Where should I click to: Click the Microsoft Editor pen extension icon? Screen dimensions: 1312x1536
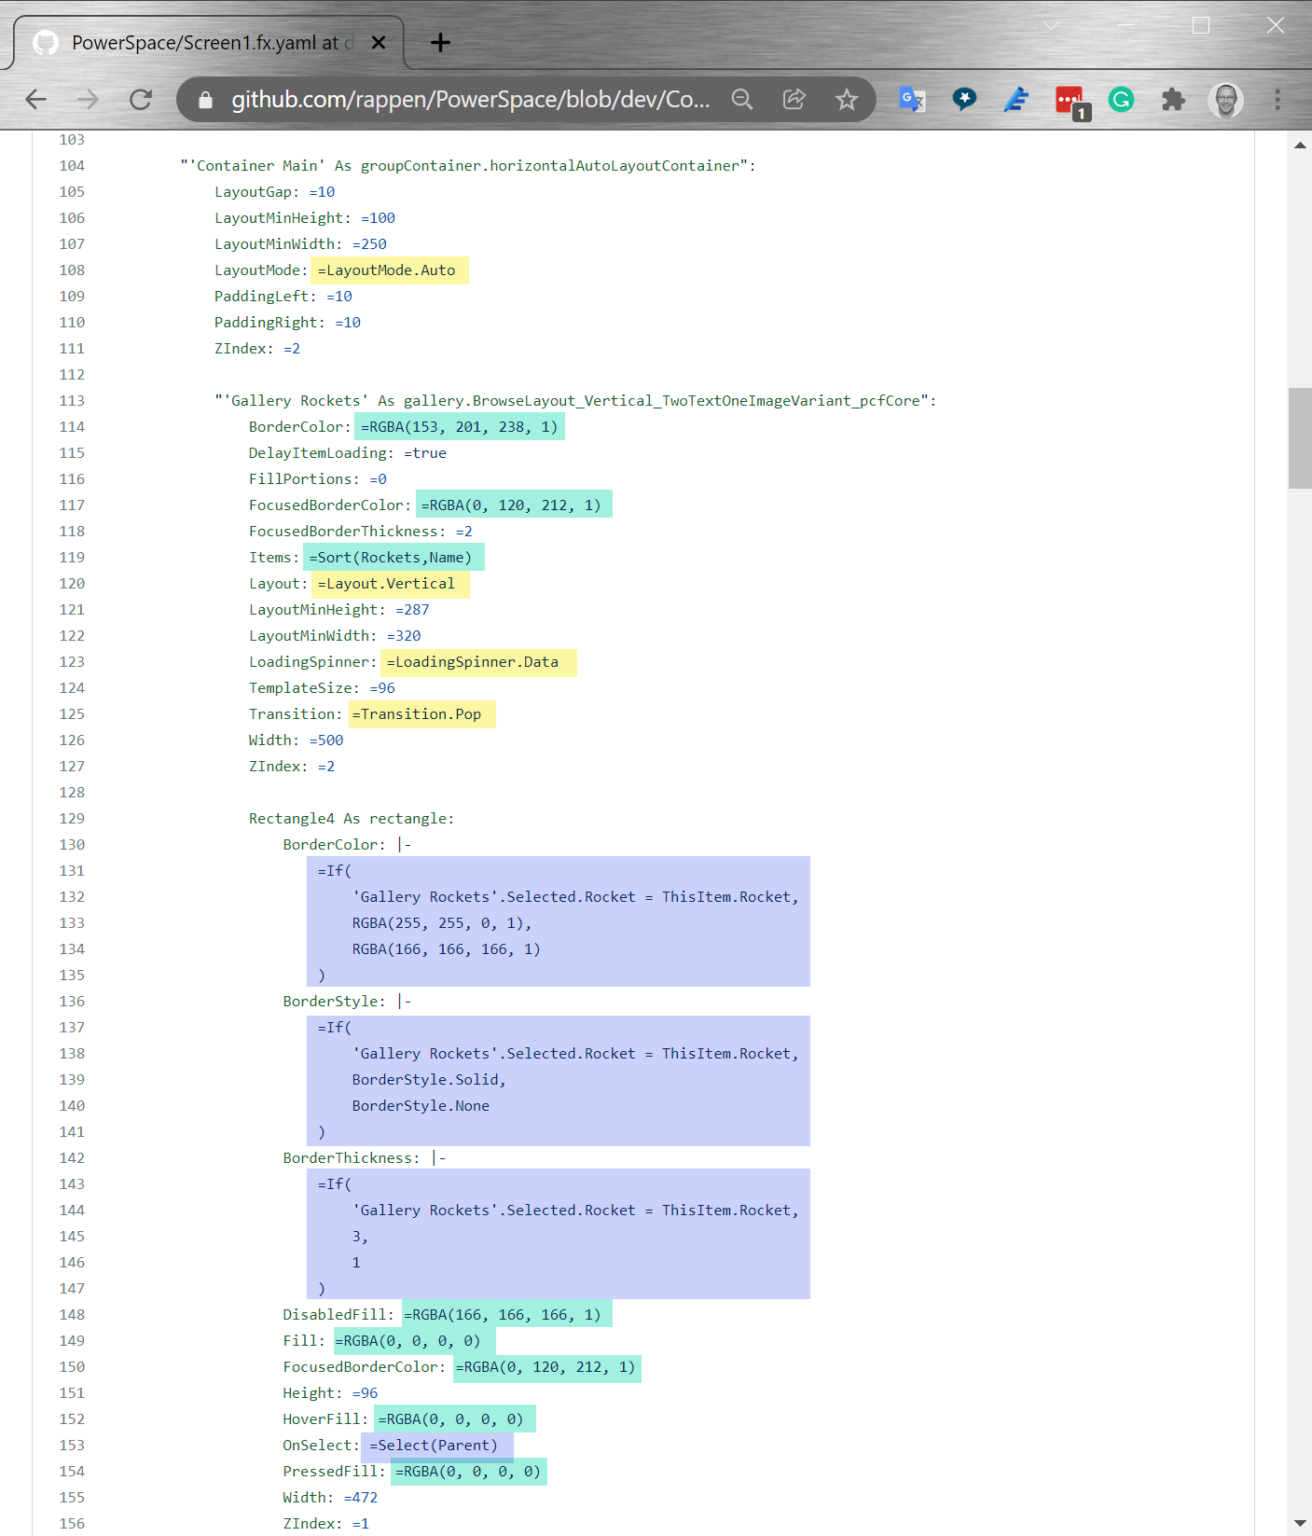(1017, 99)
